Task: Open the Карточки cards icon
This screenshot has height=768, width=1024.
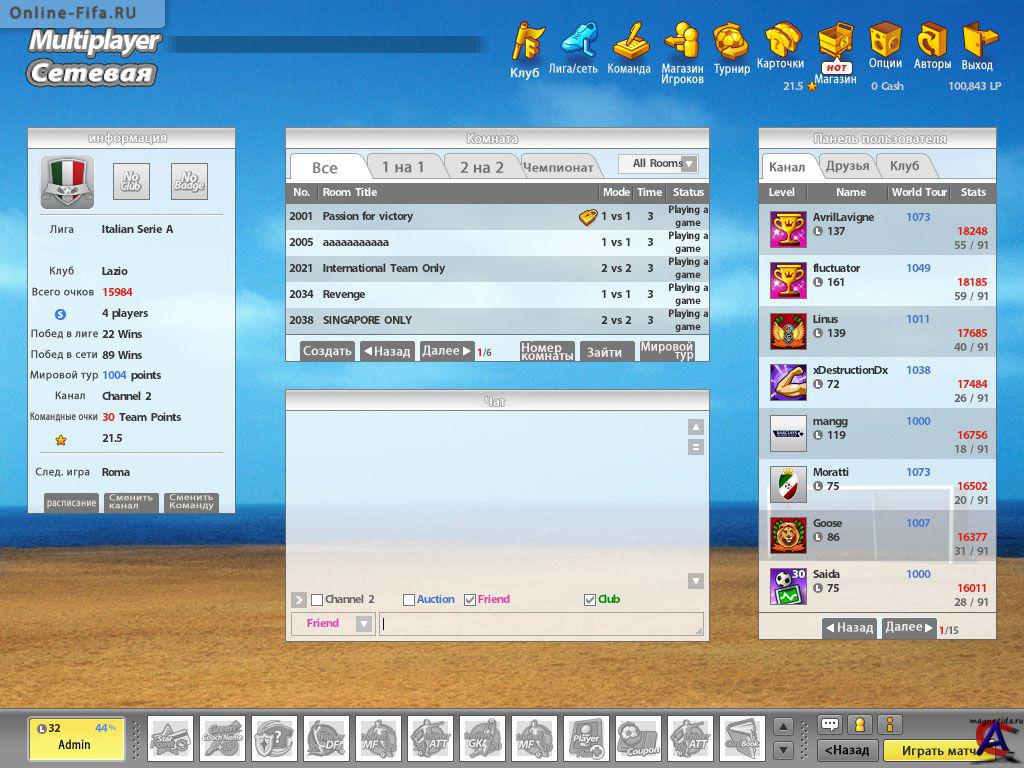Action: coord(782,40)
